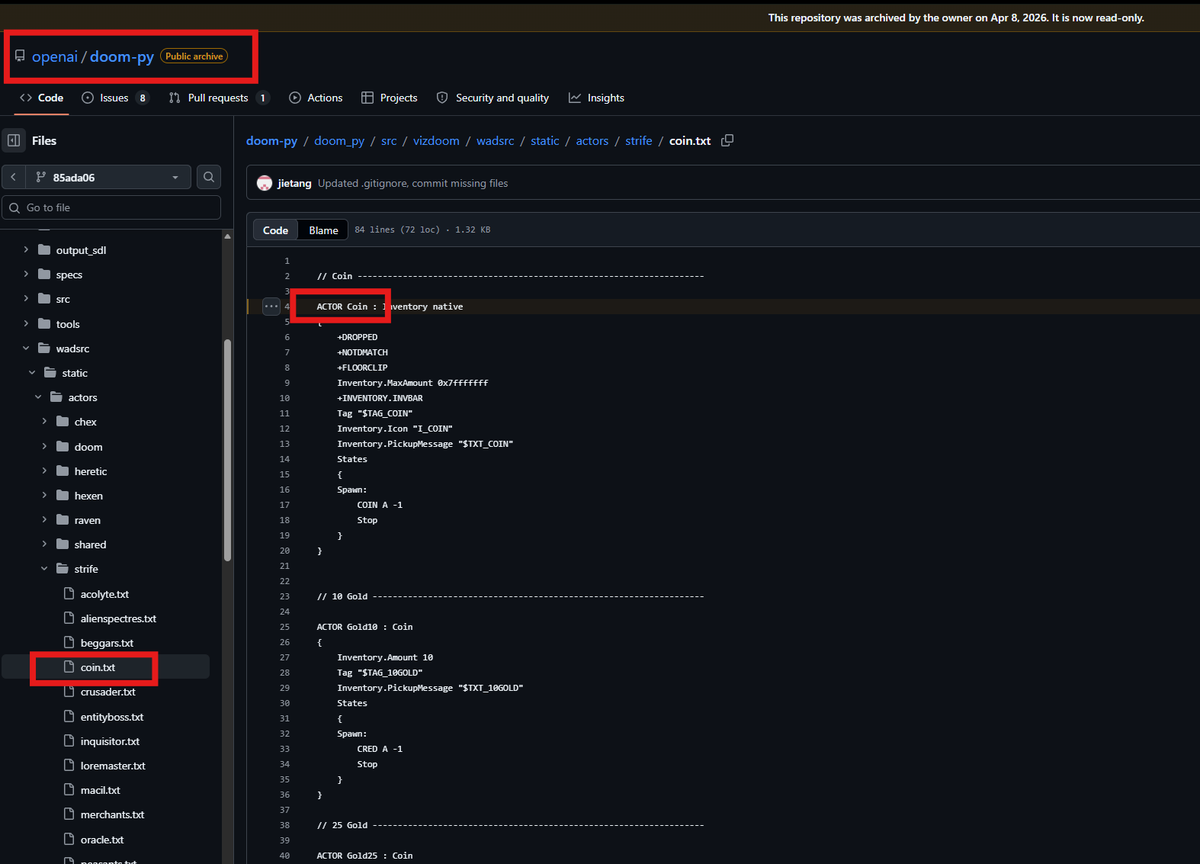Image resolution: width=1200 pixels, height=864 pixels.
Task: Open the Actions tab
Action: click(316, 98)
